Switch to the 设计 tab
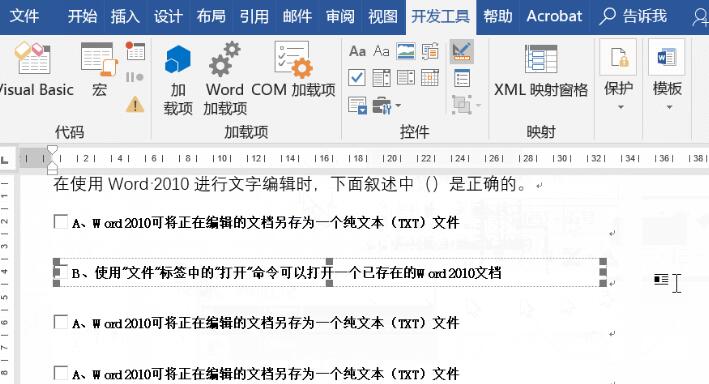 [168, 16]
